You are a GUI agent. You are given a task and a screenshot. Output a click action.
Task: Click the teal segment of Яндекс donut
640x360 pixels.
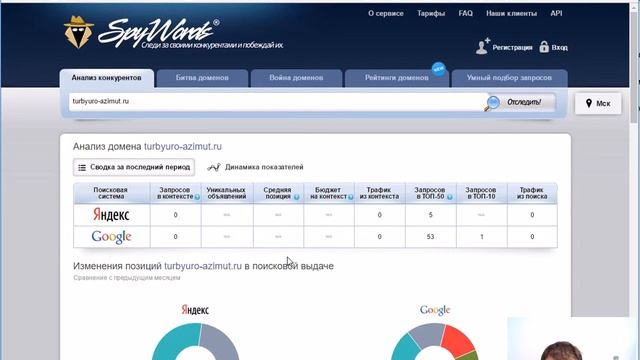point(173,341)
